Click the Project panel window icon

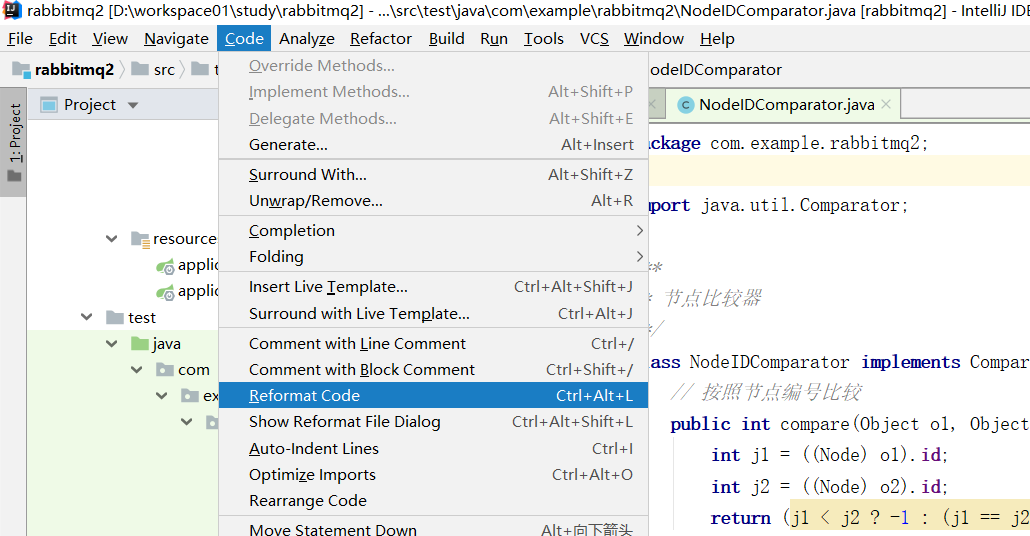tap(49, 105)
